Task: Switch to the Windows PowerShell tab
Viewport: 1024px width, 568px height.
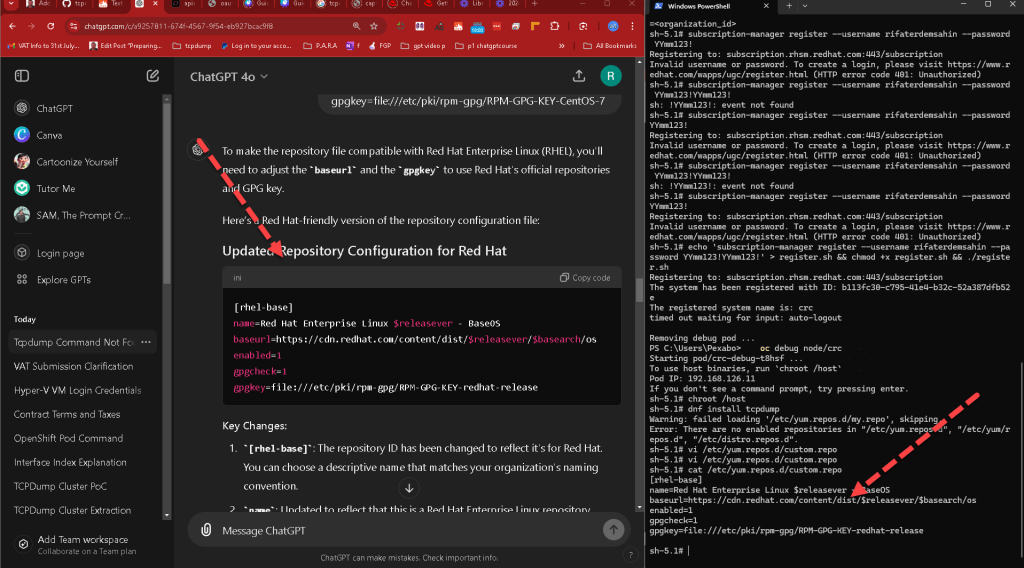Action: (712, 6)
